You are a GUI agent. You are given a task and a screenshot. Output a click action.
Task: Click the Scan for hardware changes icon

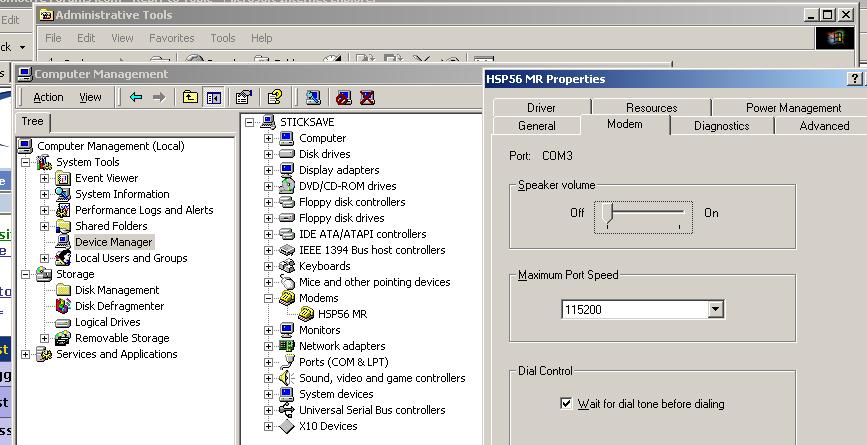point(313,97)
